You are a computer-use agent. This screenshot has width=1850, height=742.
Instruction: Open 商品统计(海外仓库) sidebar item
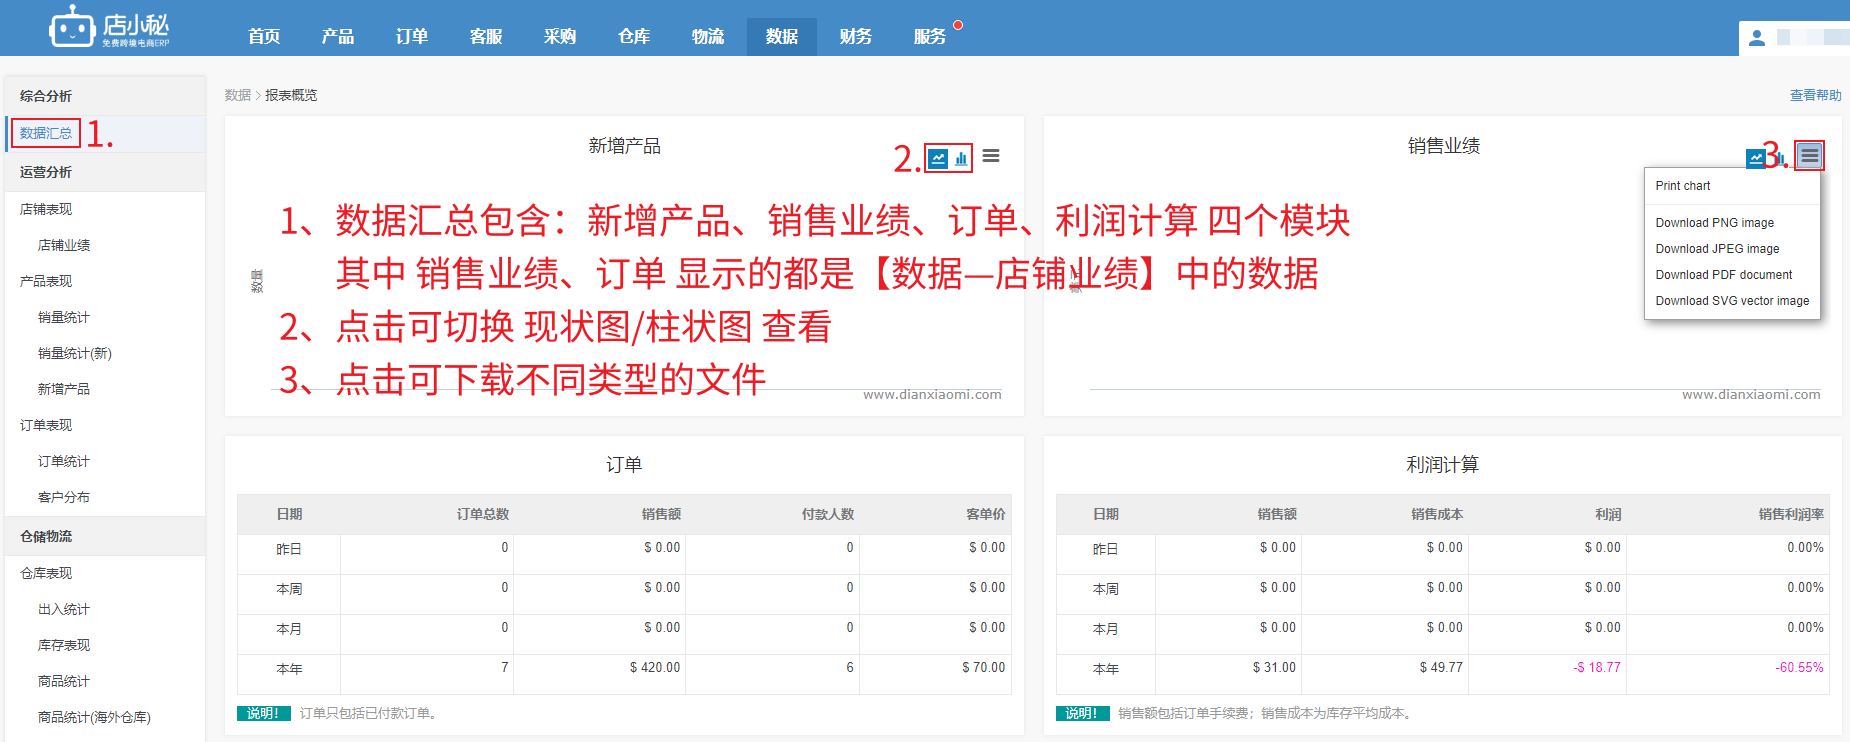click(x=94, y=717)
